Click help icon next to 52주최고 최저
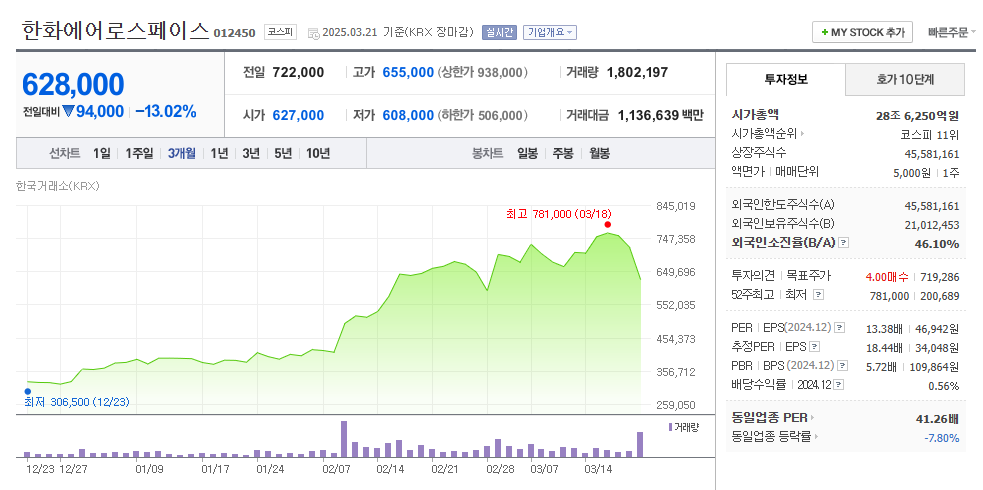Viewport: 983px width, 490px height. (818, 295)
